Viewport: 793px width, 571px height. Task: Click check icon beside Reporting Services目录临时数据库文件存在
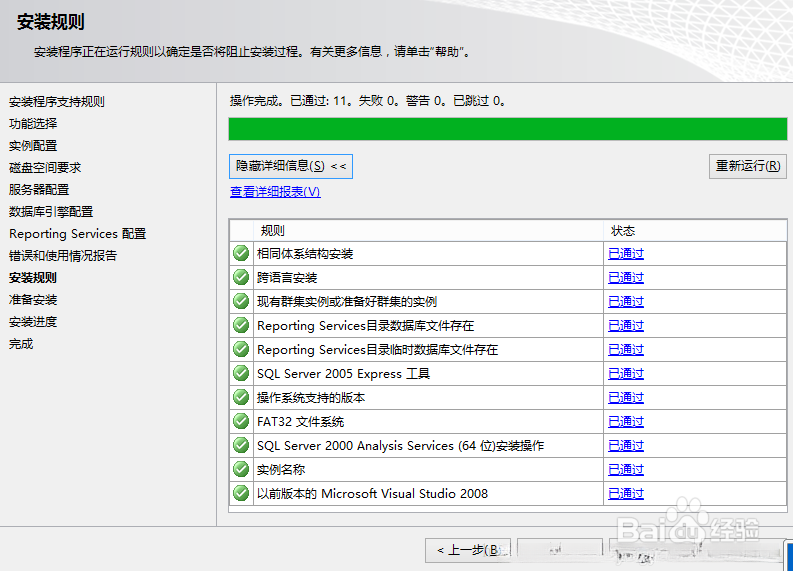(241, 349)
